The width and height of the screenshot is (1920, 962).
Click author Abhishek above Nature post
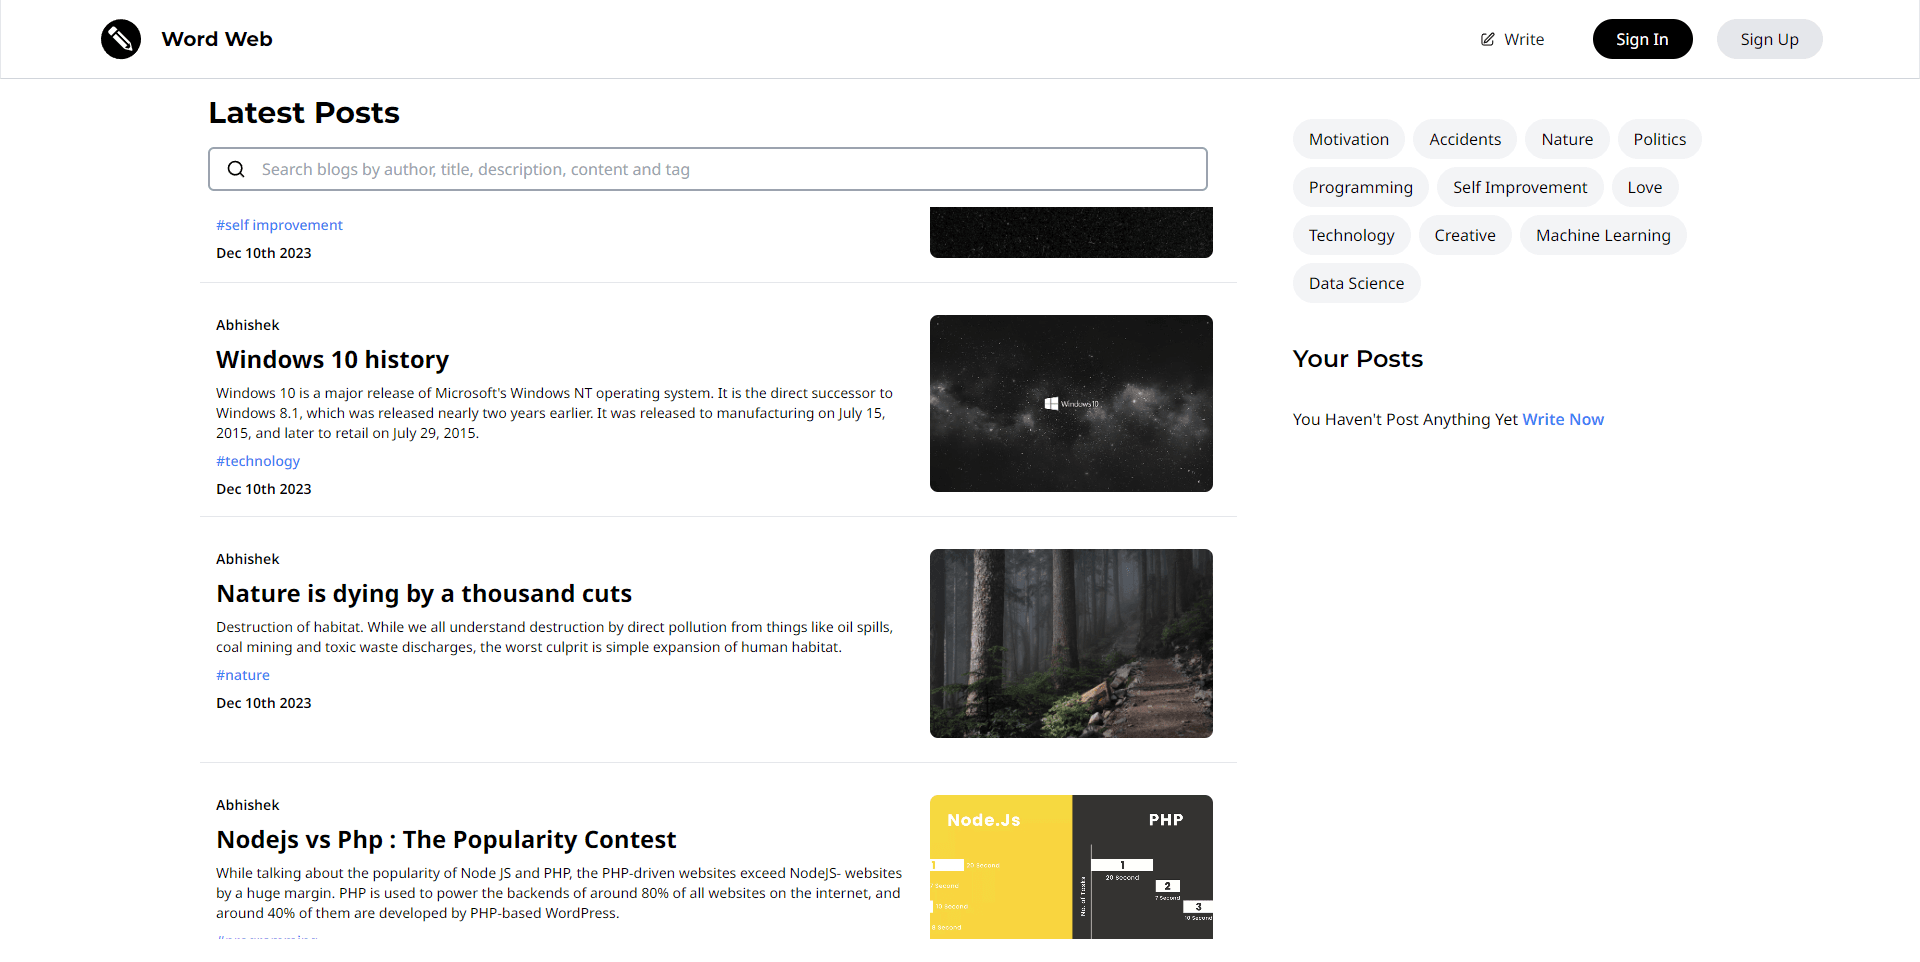(x=247, y=559)
